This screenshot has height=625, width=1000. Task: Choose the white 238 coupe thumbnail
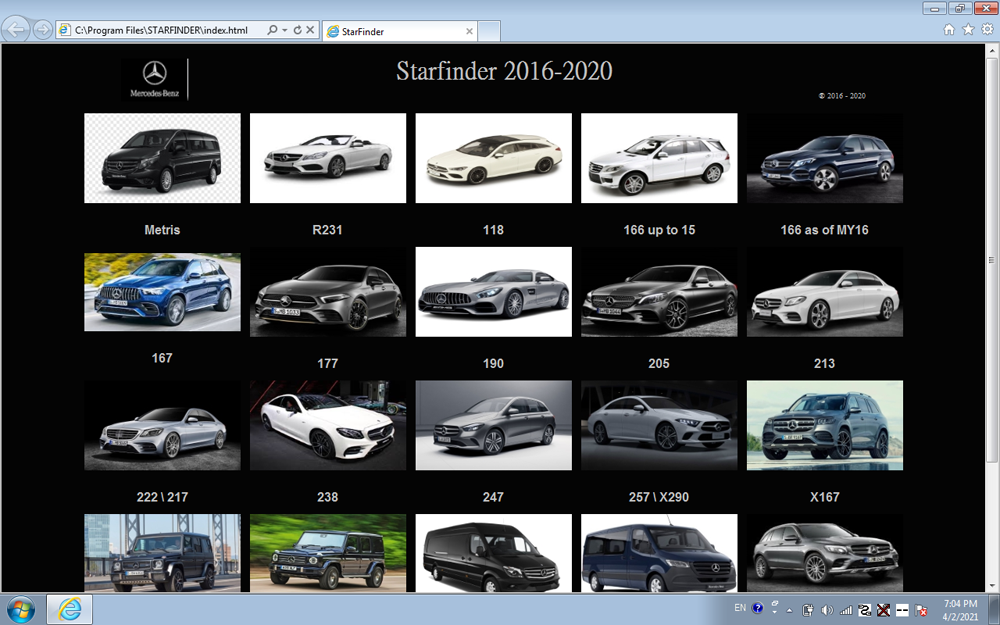328,425
